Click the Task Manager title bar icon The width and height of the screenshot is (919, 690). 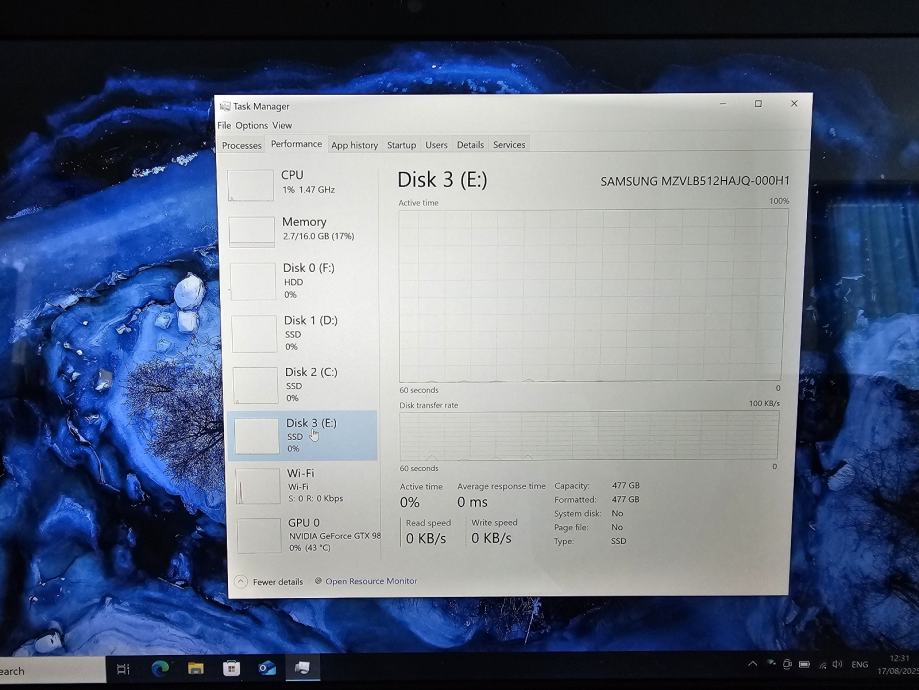[x=224, y=106]
